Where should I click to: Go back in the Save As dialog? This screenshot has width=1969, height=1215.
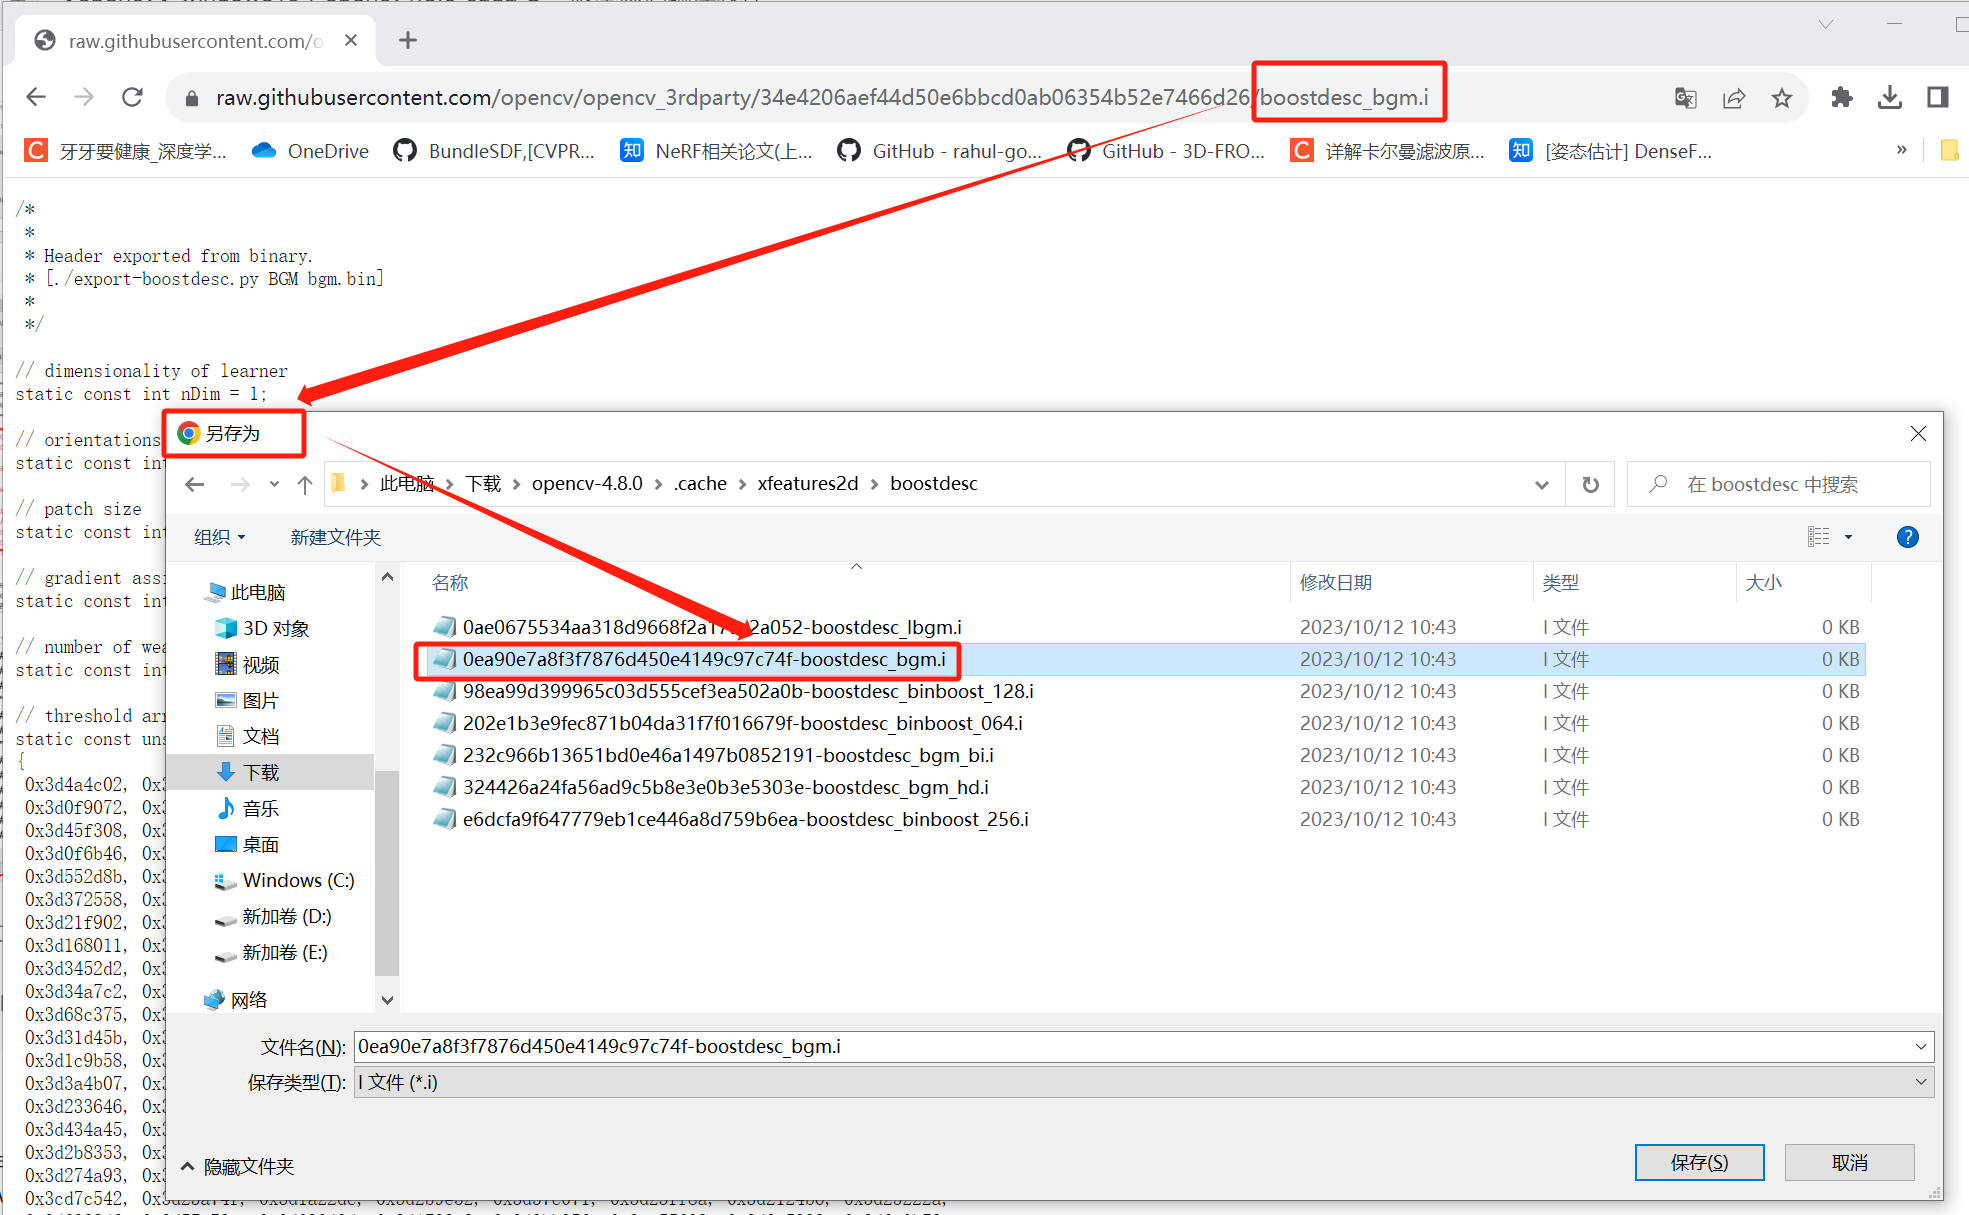(x=195, y=484)
